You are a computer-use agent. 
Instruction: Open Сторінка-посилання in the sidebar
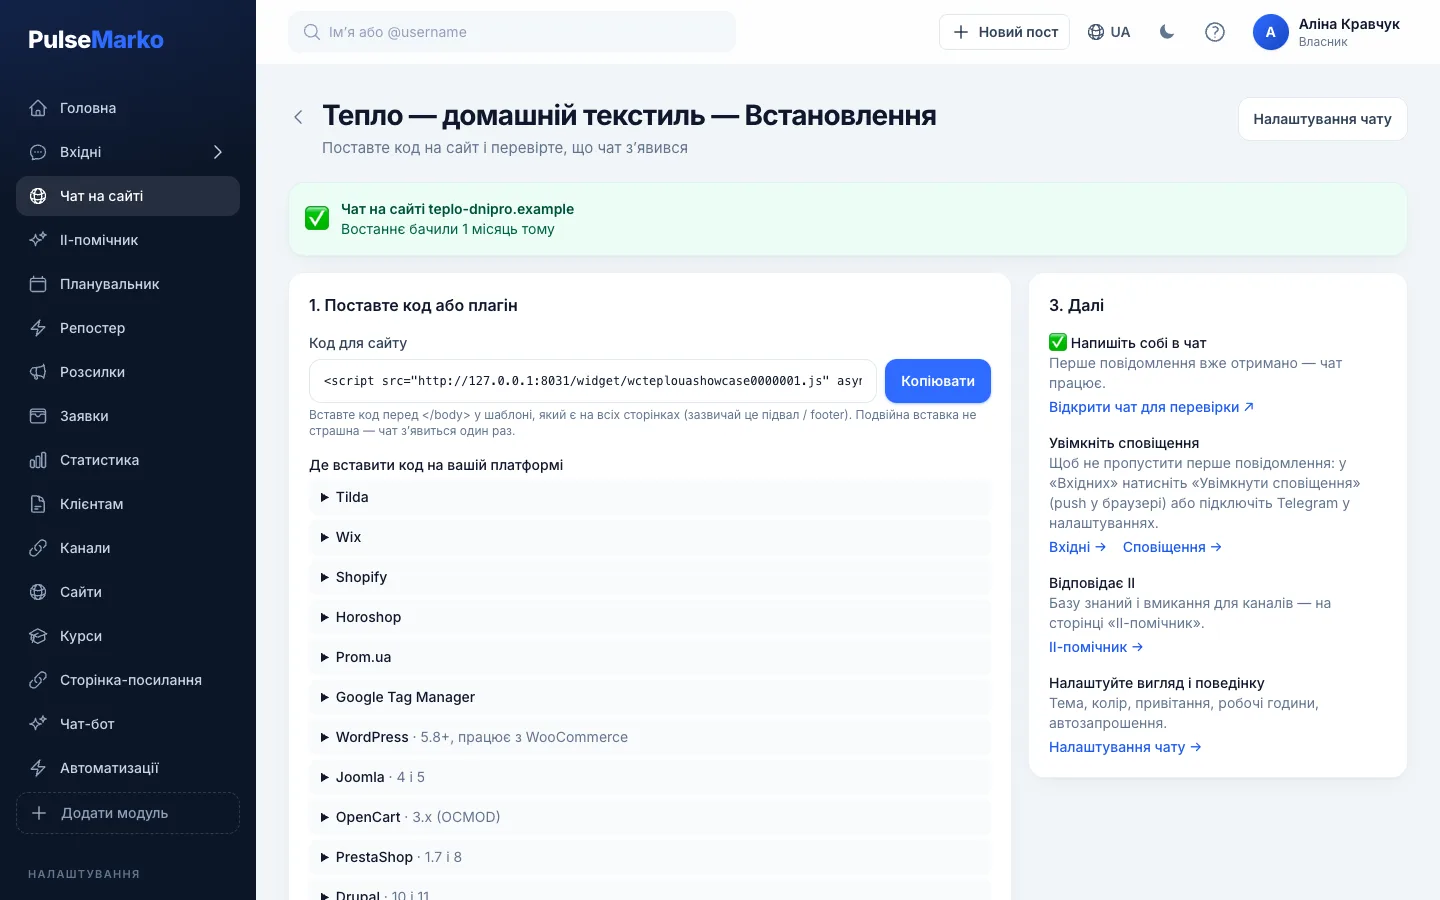coord(128,680)
